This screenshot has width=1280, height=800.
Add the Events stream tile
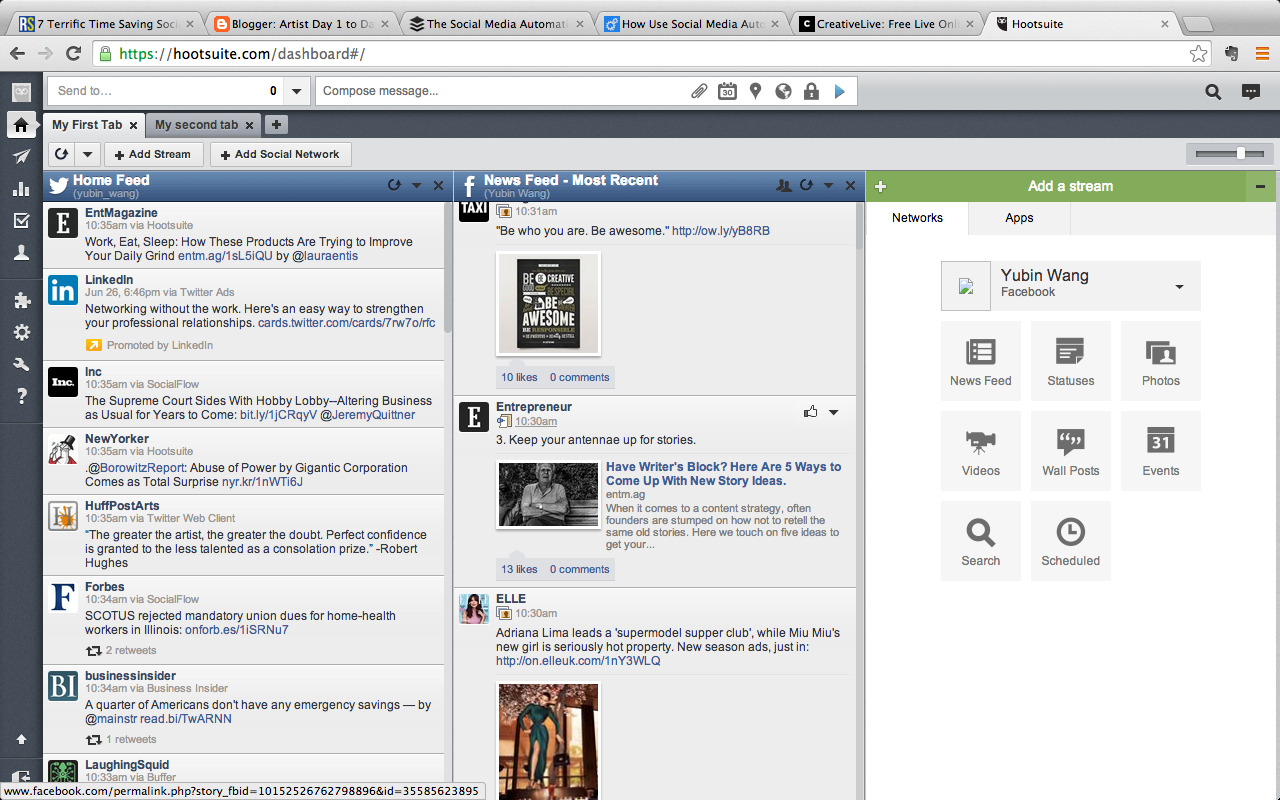pyautogui.click(x=1161, y=451)
